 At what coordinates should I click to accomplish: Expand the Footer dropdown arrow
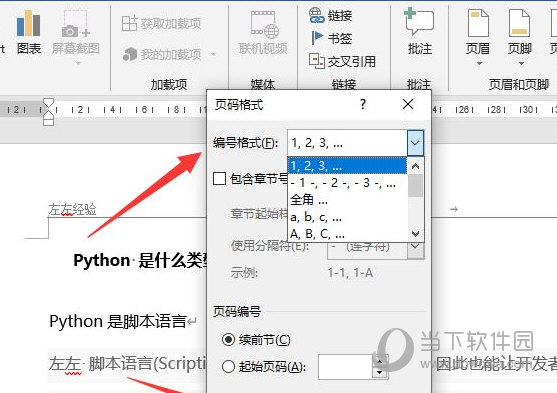[x=521, y=64]
